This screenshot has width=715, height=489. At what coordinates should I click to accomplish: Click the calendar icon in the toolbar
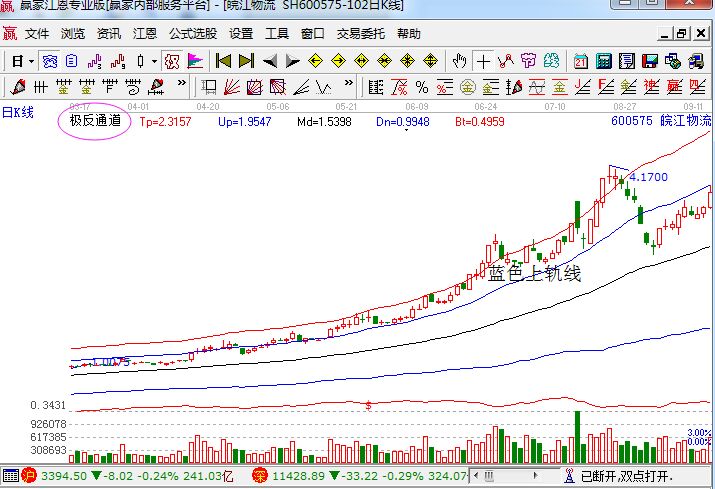[580, 61]
